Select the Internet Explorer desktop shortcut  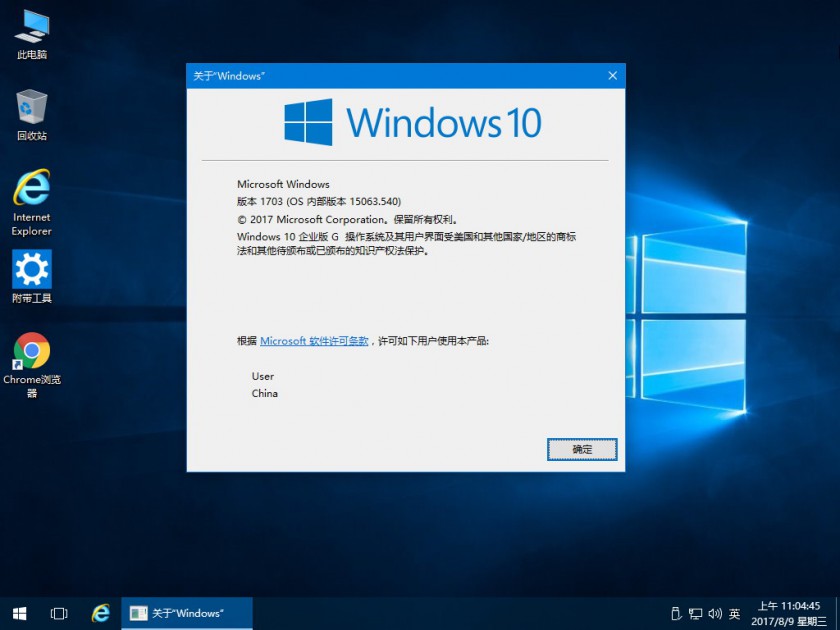pyautogui.click(x=32, y=202)
